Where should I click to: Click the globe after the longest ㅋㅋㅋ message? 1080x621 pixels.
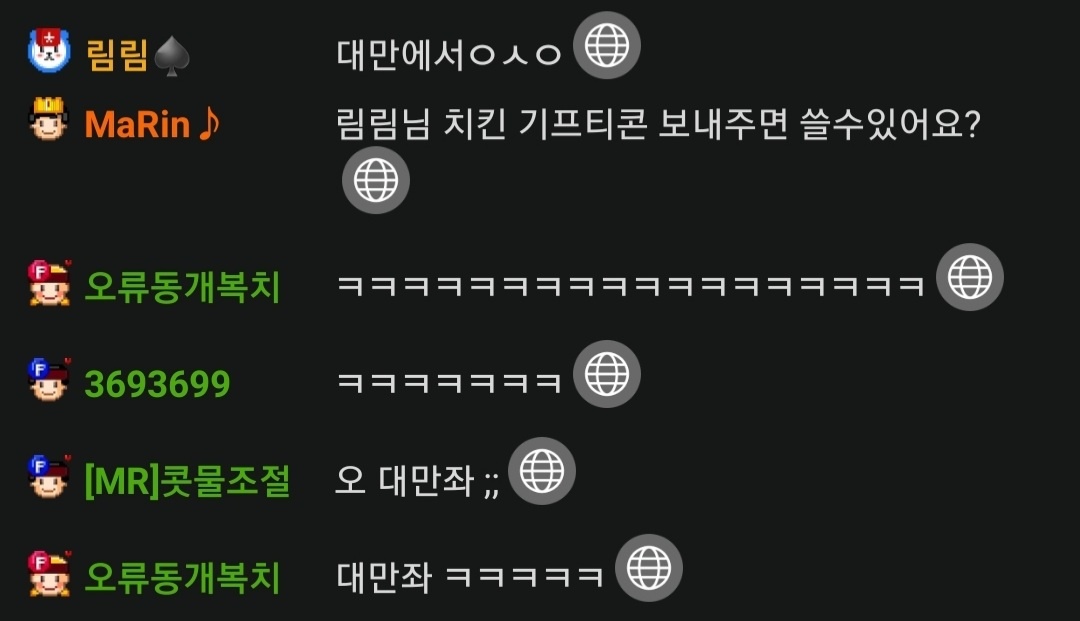tap(970, 277)
